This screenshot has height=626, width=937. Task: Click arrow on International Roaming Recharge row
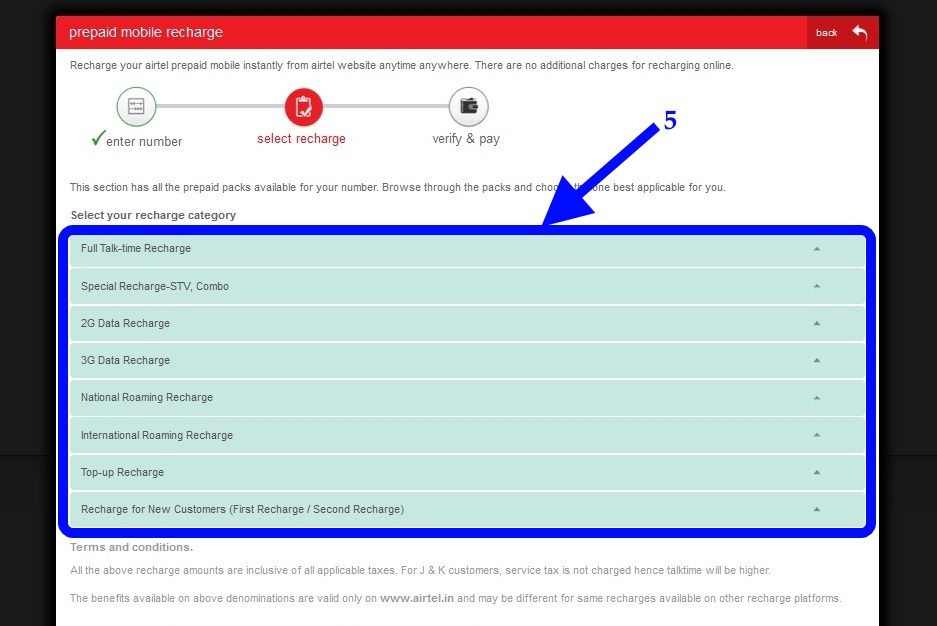pyautogui.click(x=817, y=435)
